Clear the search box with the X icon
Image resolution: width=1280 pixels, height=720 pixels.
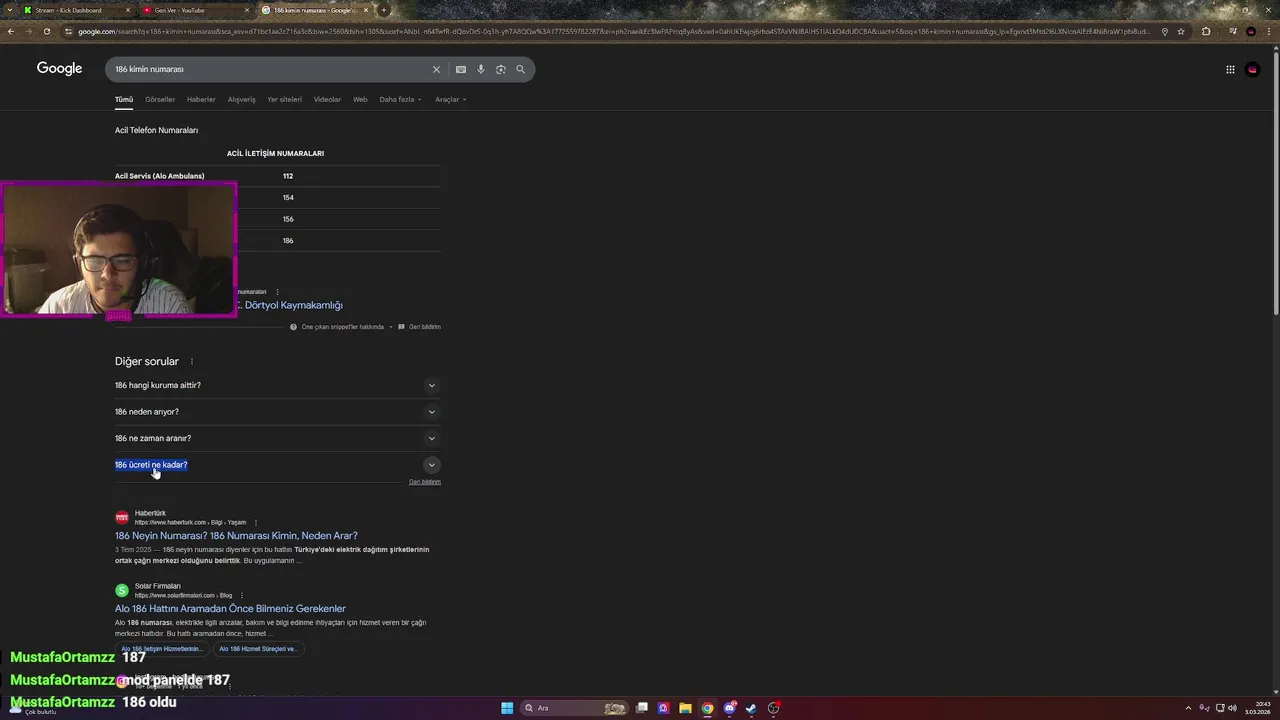tap(436, 69)
